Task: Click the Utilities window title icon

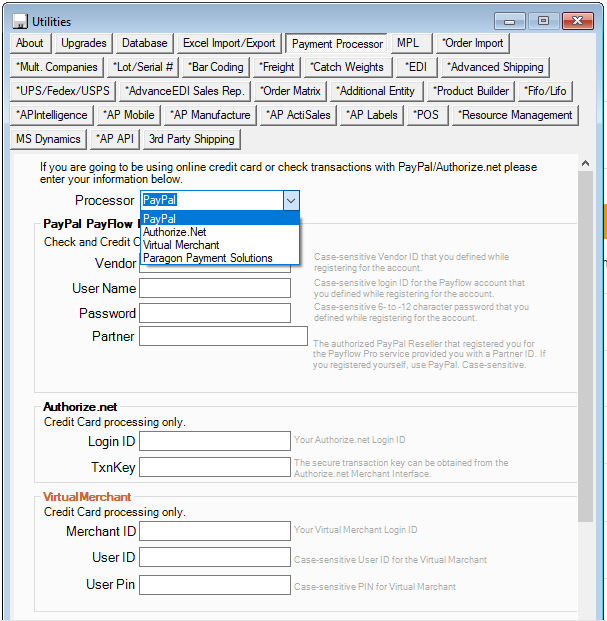Action: [x=20, y=21]
